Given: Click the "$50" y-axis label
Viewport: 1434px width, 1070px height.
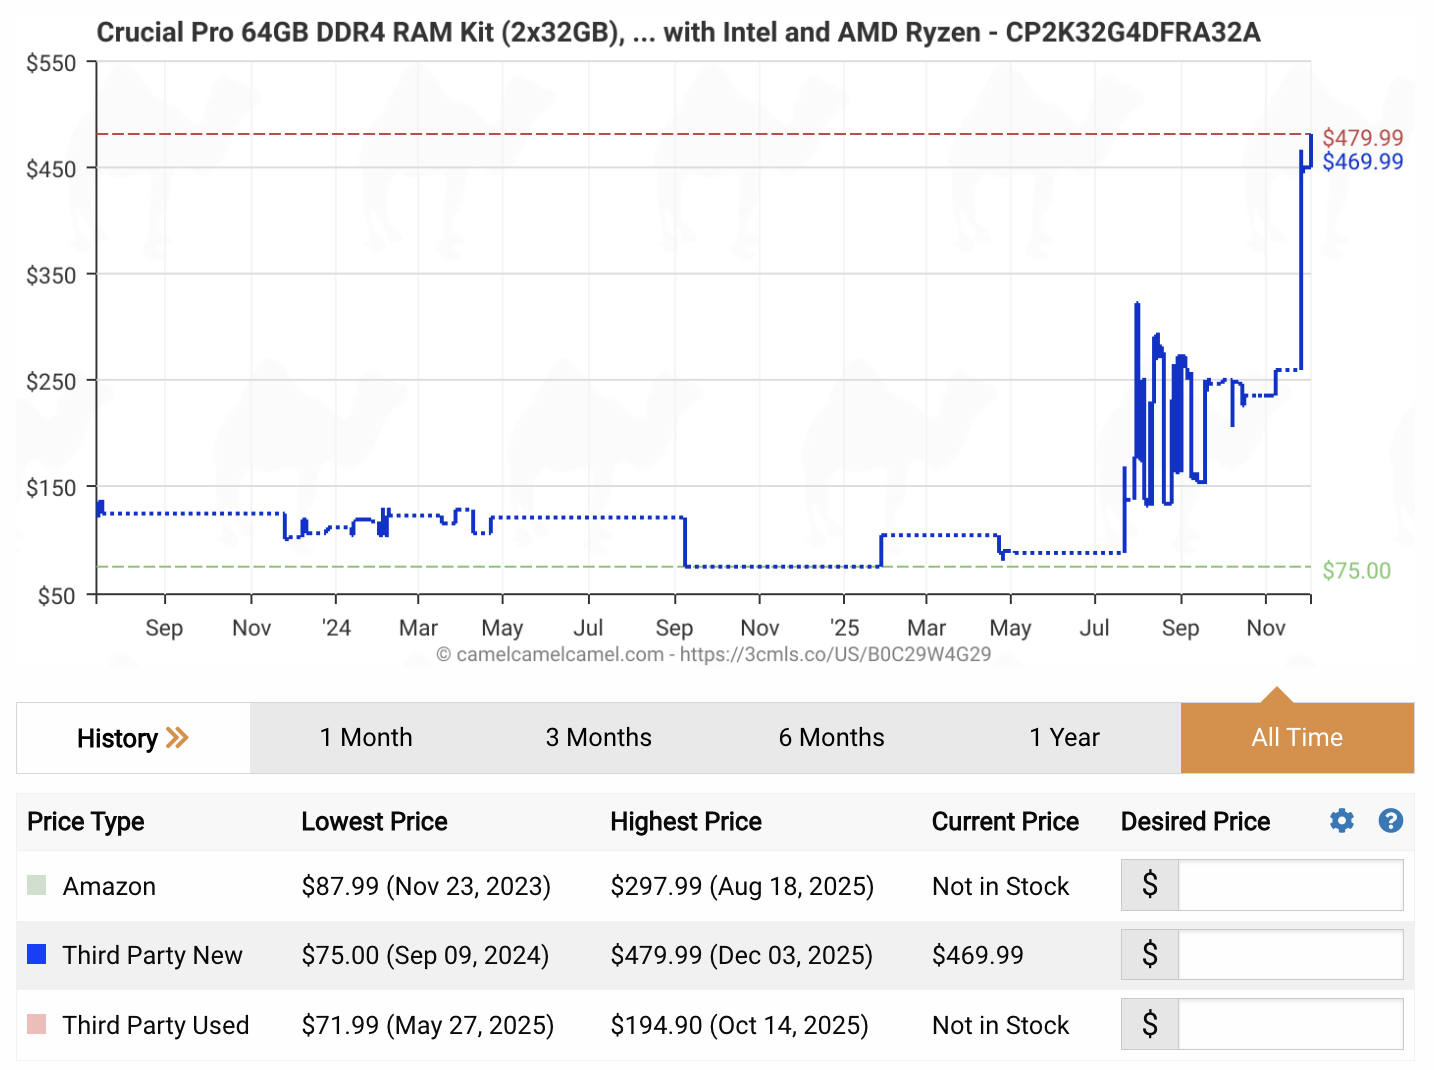Looking at the screenshot, I should tap(56, 596).
